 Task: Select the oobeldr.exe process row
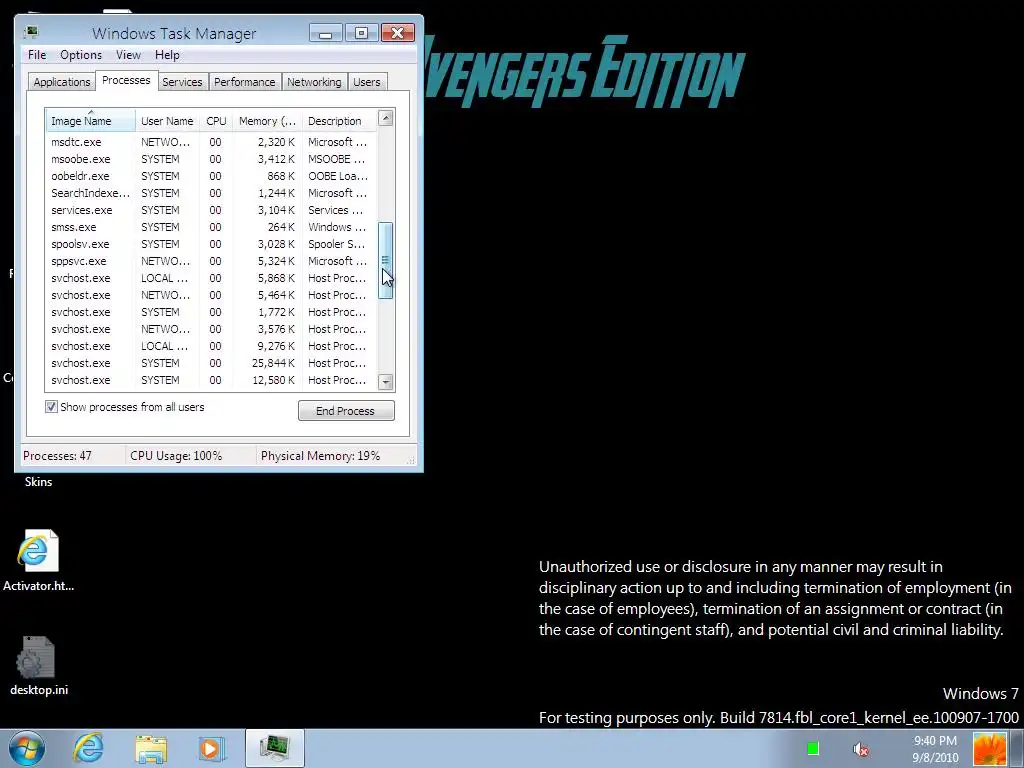pos(211,176)
